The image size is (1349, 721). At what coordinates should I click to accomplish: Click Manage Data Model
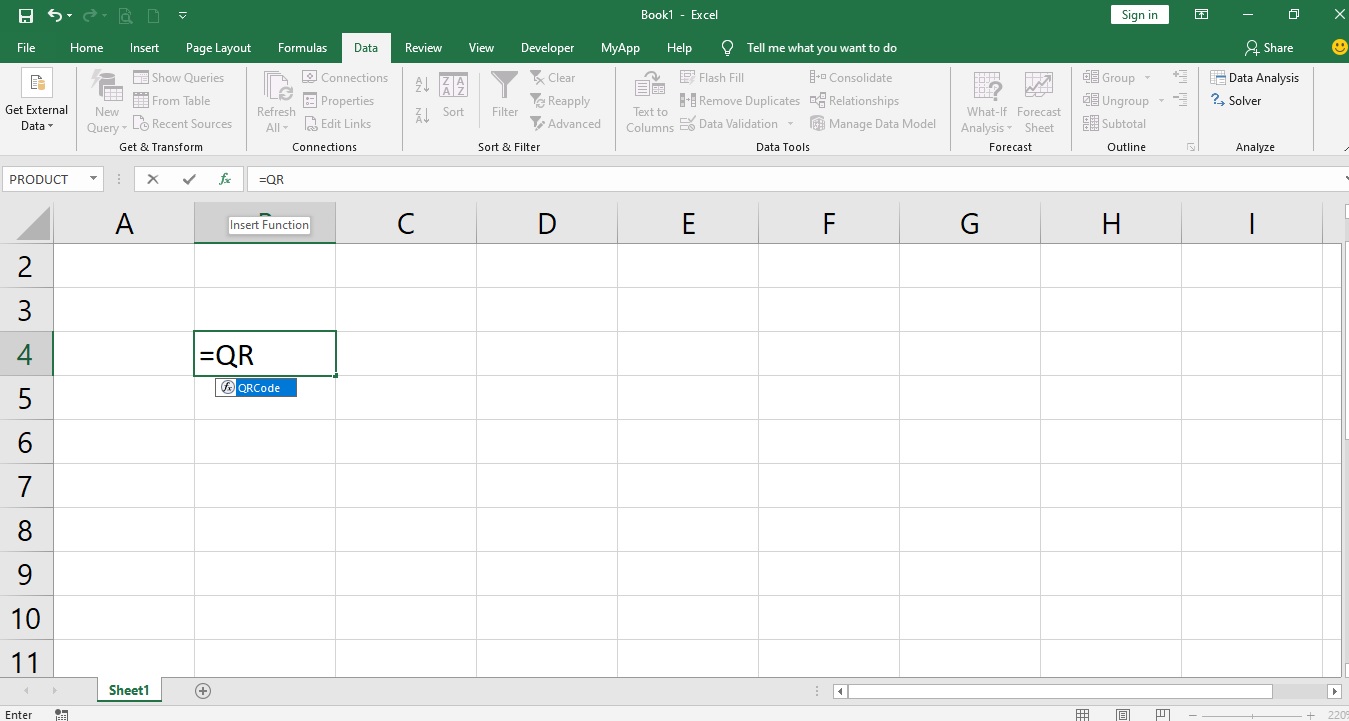(872, 123)
